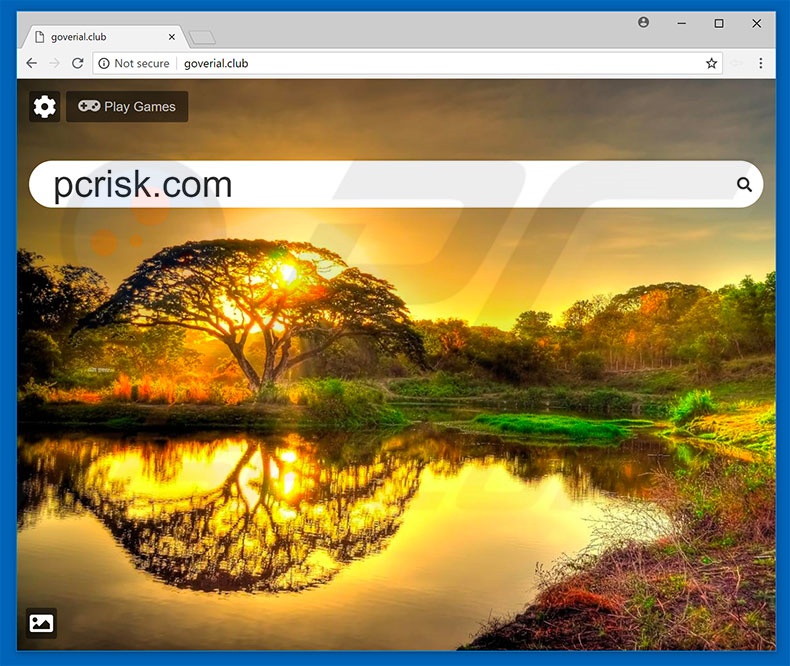Open the background image picker icon

point(41,623)
